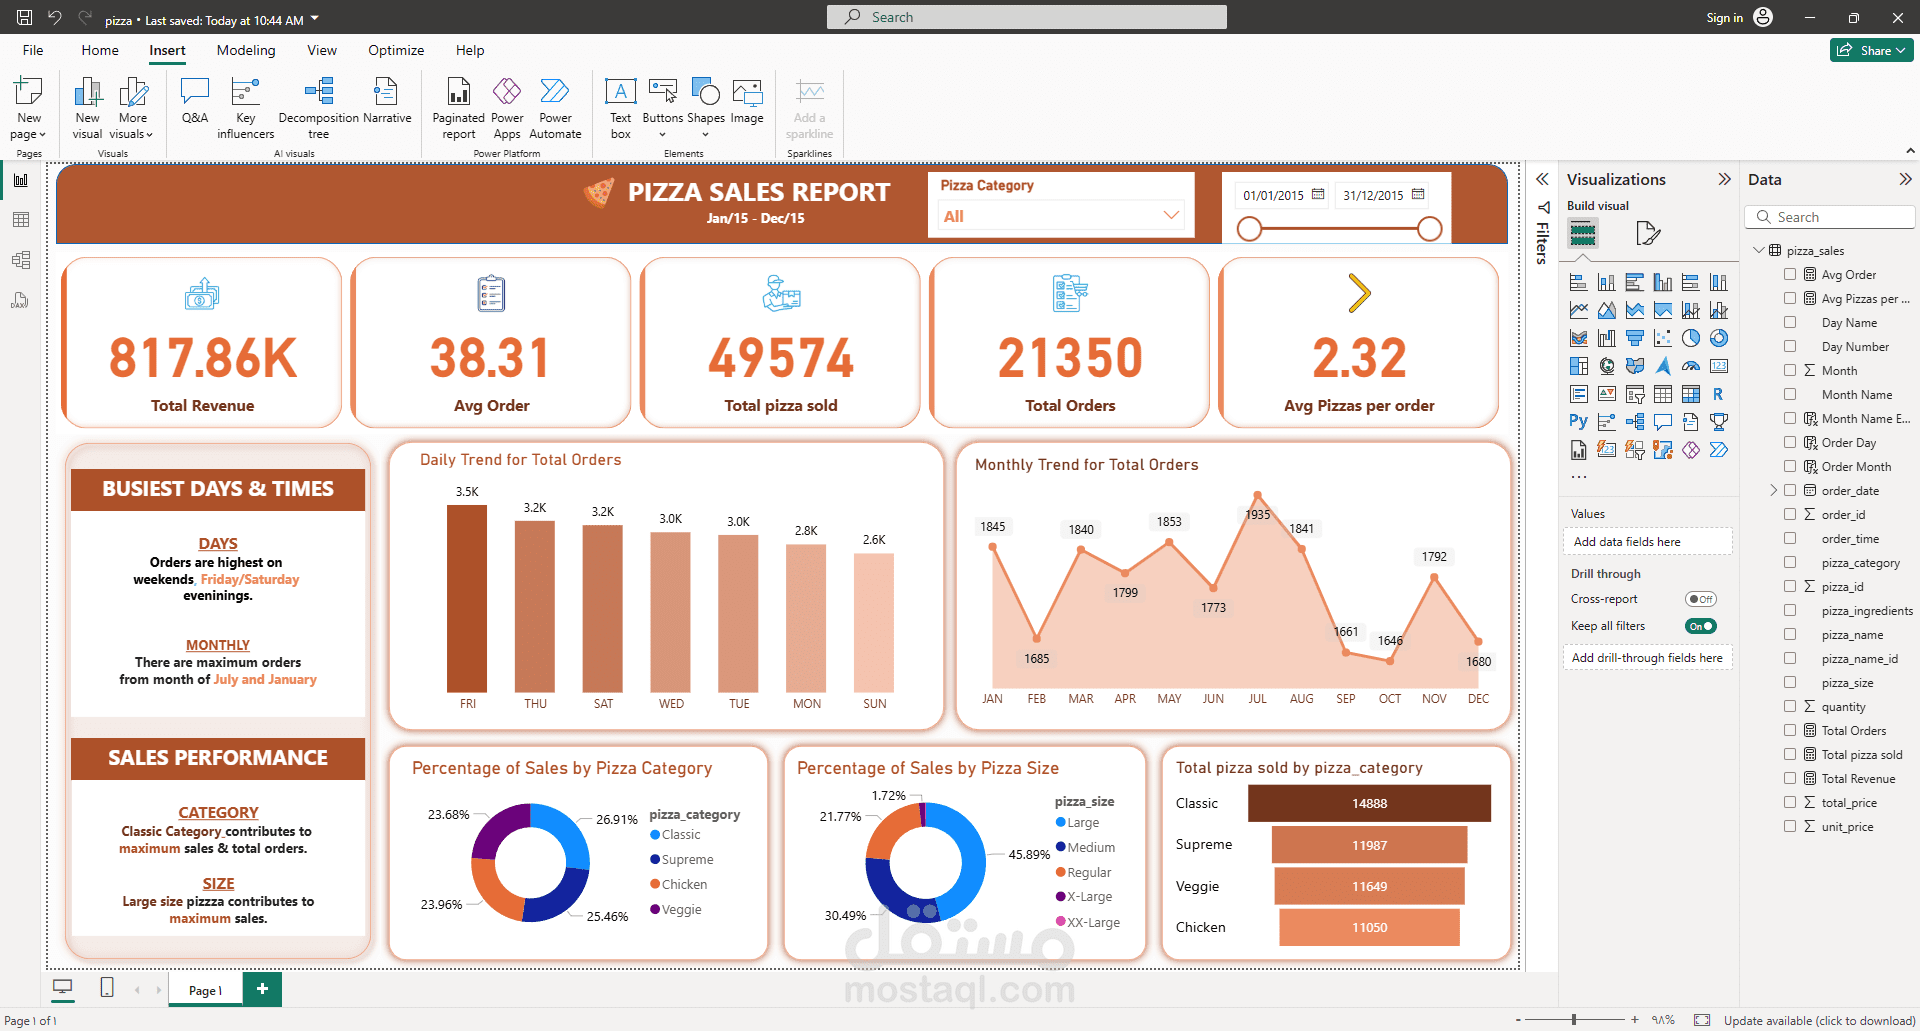1920x1031 pixels.
Task: Select the Donut chart visual icon
Action: (1719, 338)
